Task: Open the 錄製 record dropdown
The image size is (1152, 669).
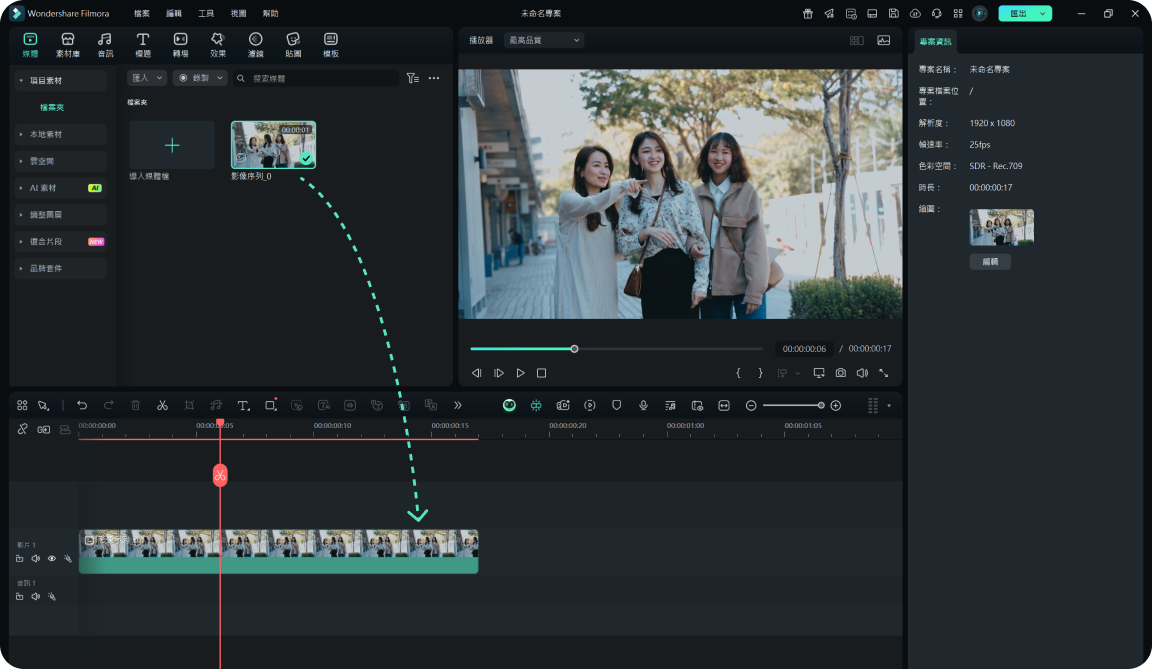Action: pos(200,78)
